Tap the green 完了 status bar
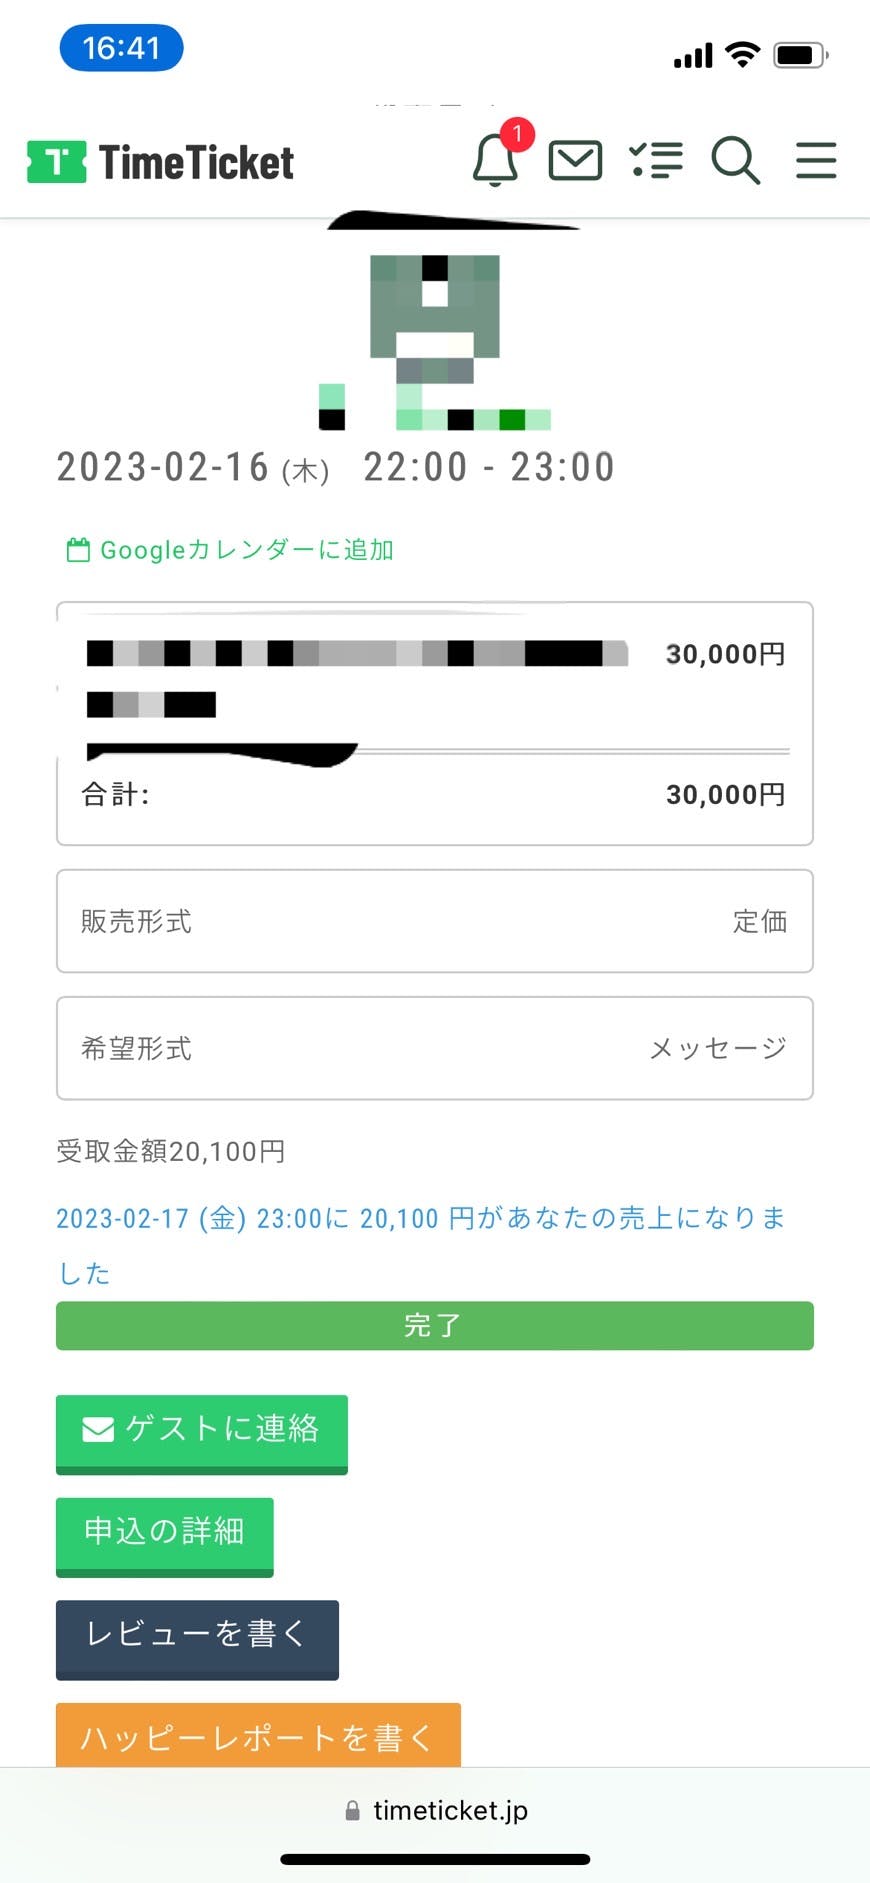This screenshot has height=1883, width=870. pos(434,1326)
